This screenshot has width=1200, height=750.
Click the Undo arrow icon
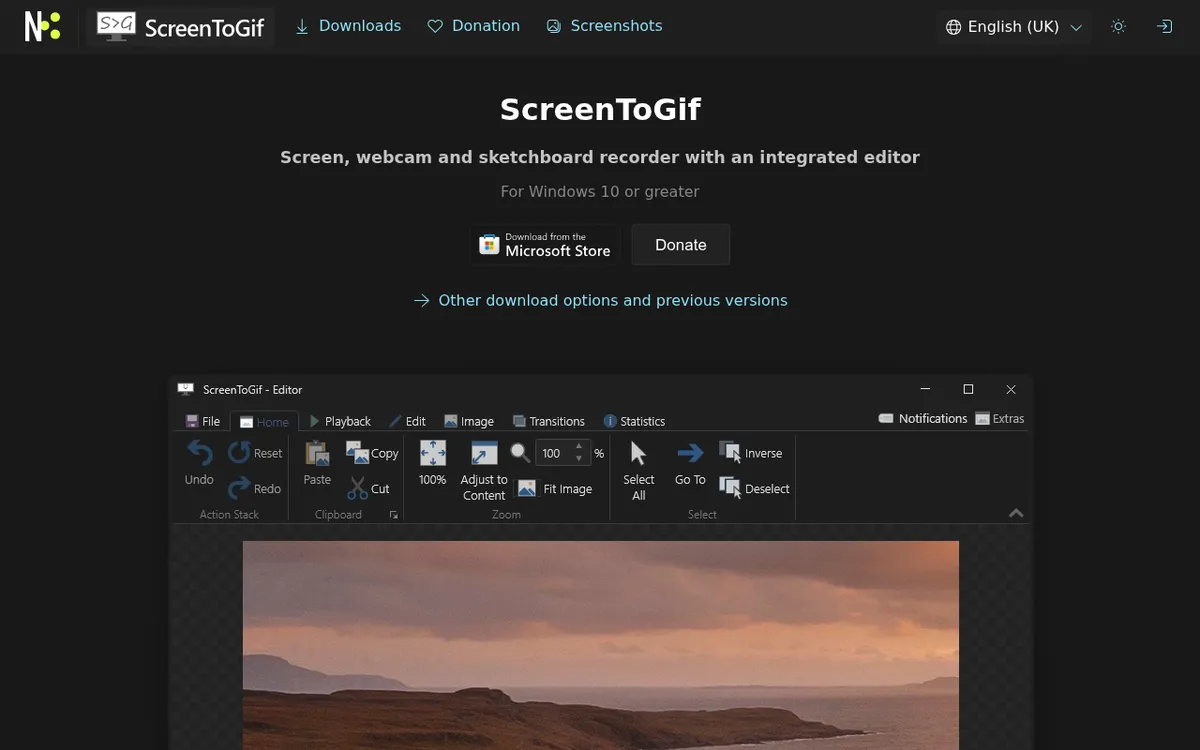click(200, 454)
